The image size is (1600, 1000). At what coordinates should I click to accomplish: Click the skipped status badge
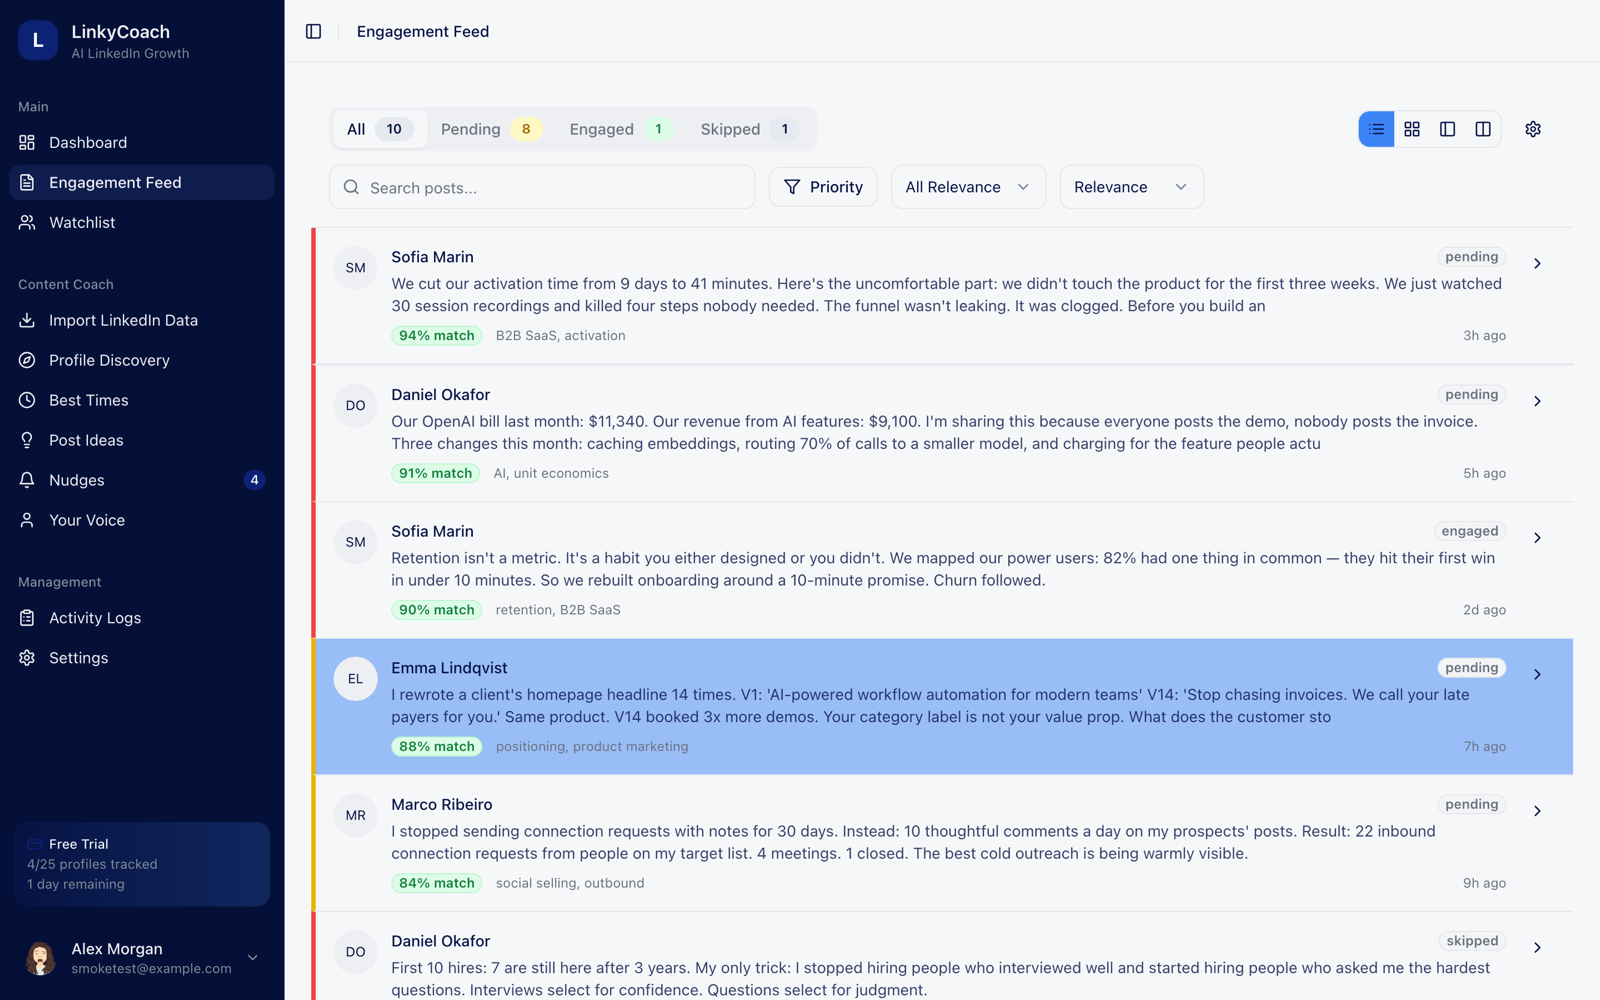tap(1472, 941)
